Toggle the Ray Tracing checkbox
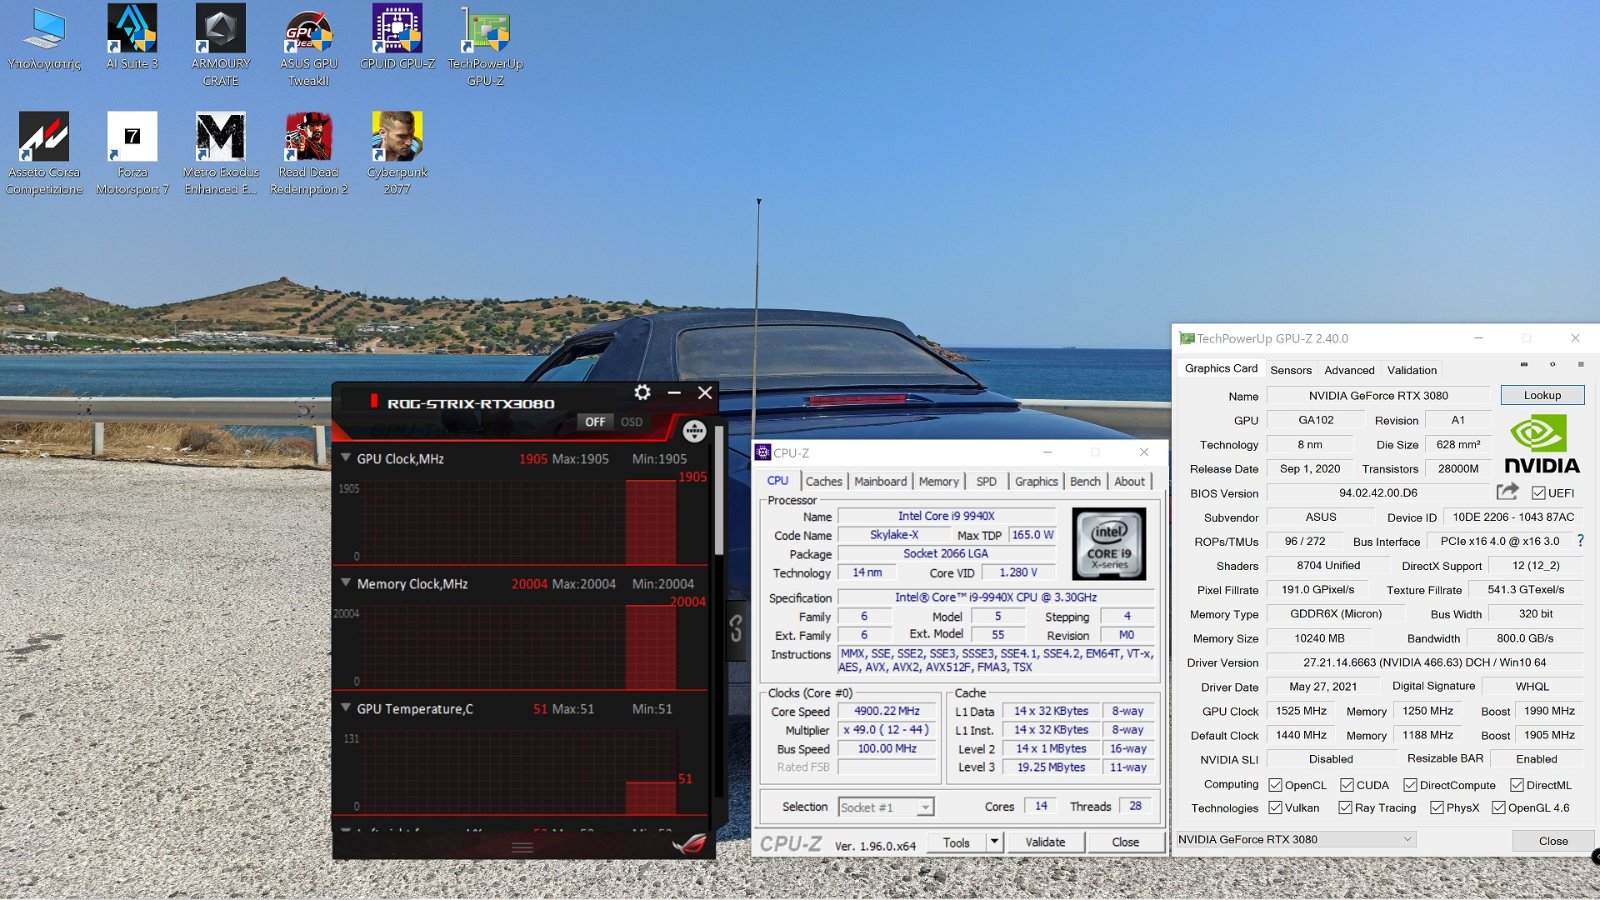Screen dimensions: 1600x900 tap(1345, 808)
